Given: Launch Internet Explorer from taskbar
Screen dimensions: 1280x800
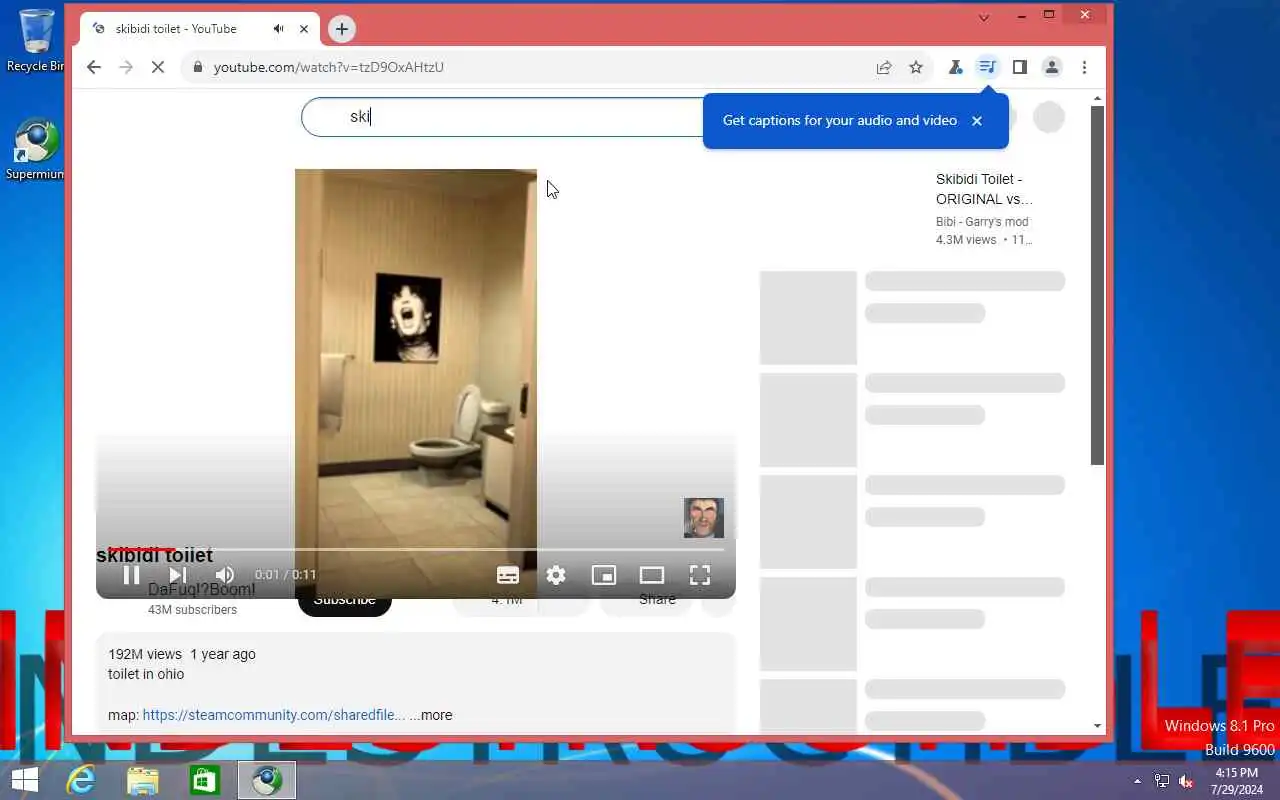Looking at the screenshot, I should [80, 780].
